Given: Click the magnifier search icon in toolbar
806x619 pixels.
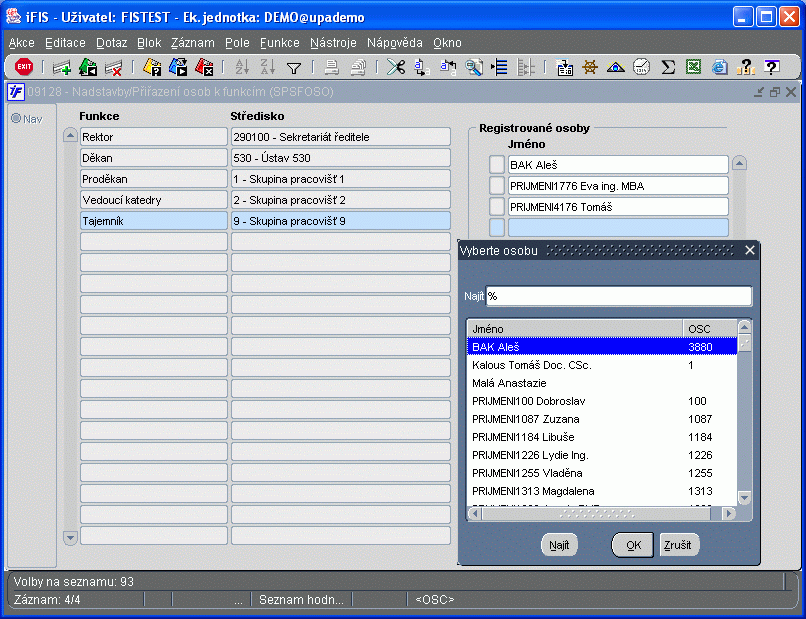Looking at the screenshot, I should [473, 67].
